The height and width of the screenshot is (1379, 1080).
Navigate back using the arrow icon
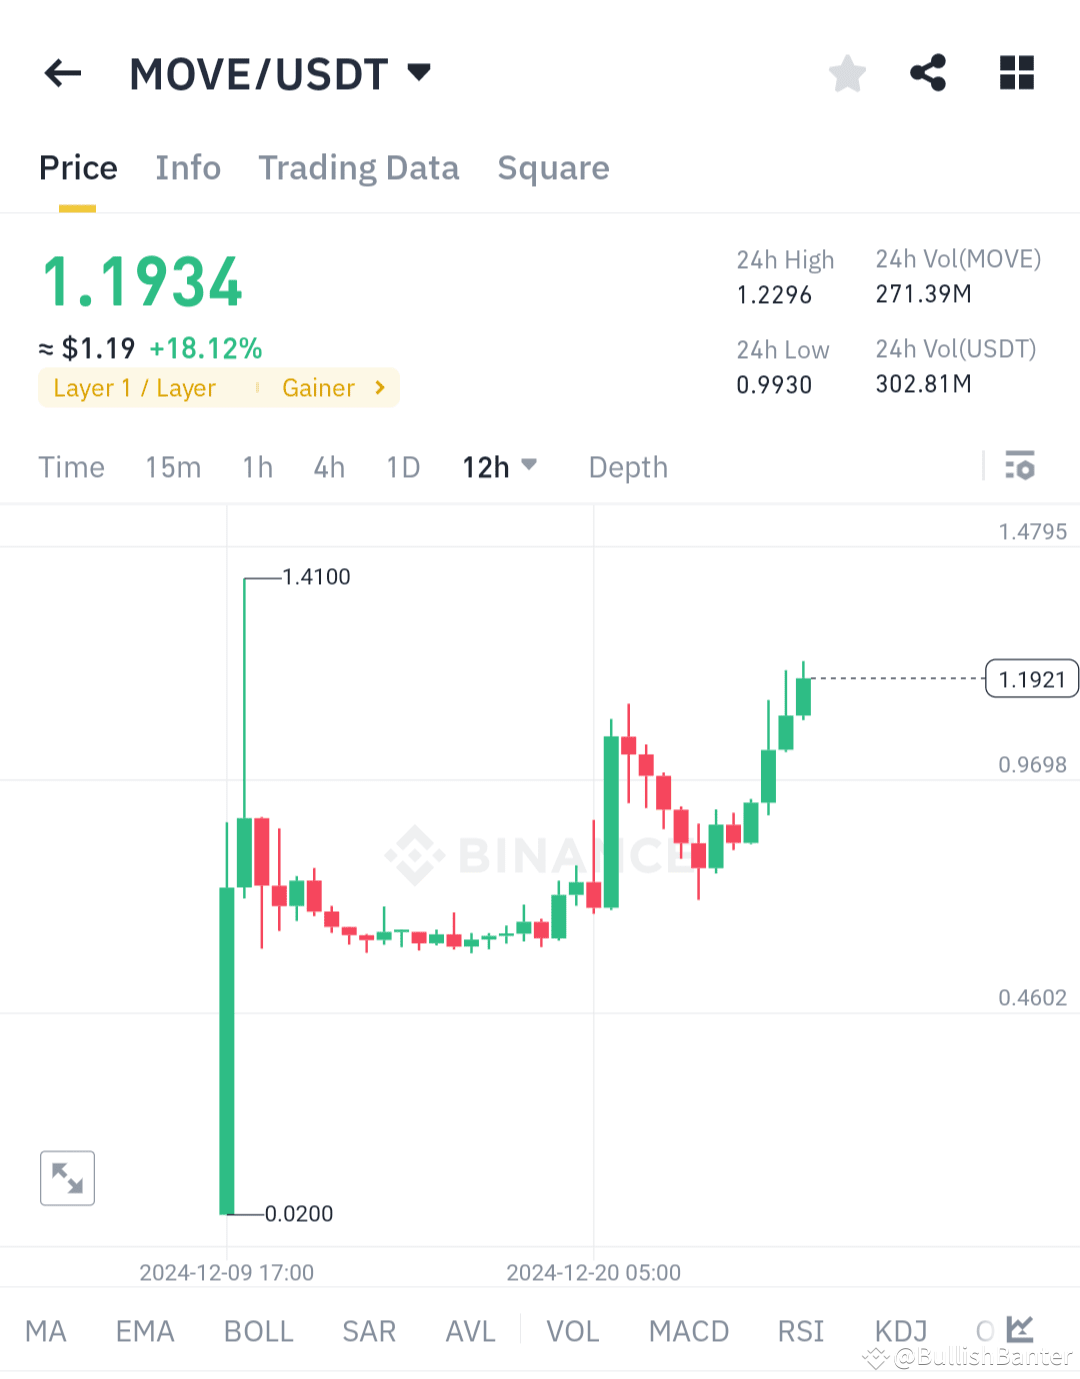pos(62,73)
